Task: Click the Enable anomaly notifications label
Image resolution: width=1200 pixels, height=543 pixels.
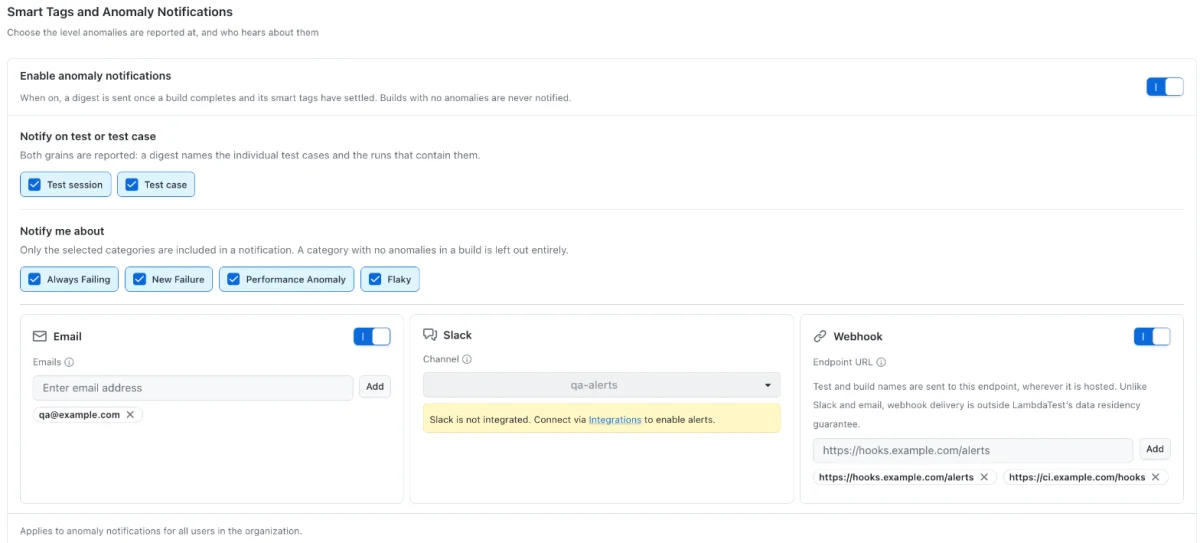Action: tap(95, 76)
